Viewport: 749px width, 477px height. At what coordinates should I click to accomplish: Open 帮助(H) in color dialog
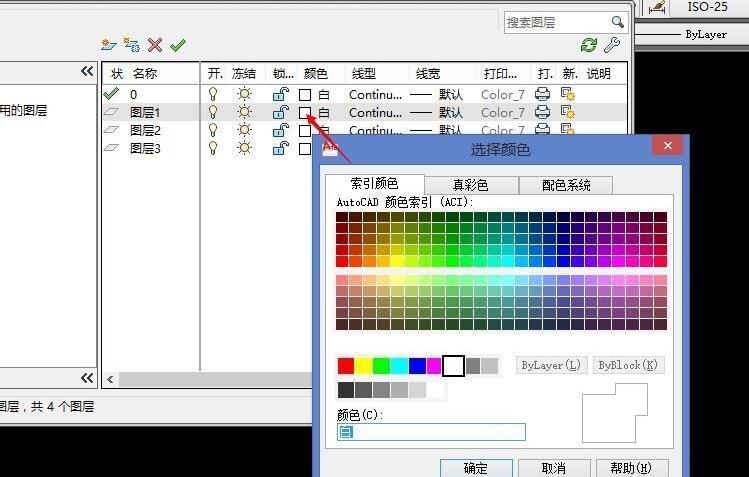click(x=631, y=468)
